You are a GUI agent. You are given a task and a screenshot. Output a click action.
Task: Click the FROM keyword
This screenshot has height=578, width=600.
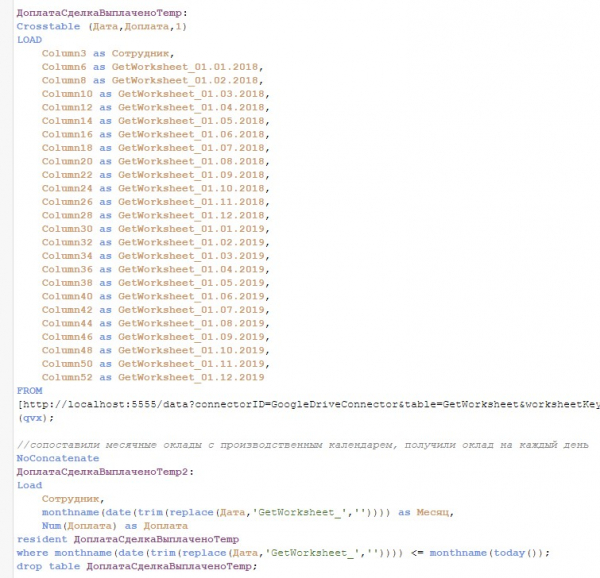pyautogui.click(x=29, y=391)
